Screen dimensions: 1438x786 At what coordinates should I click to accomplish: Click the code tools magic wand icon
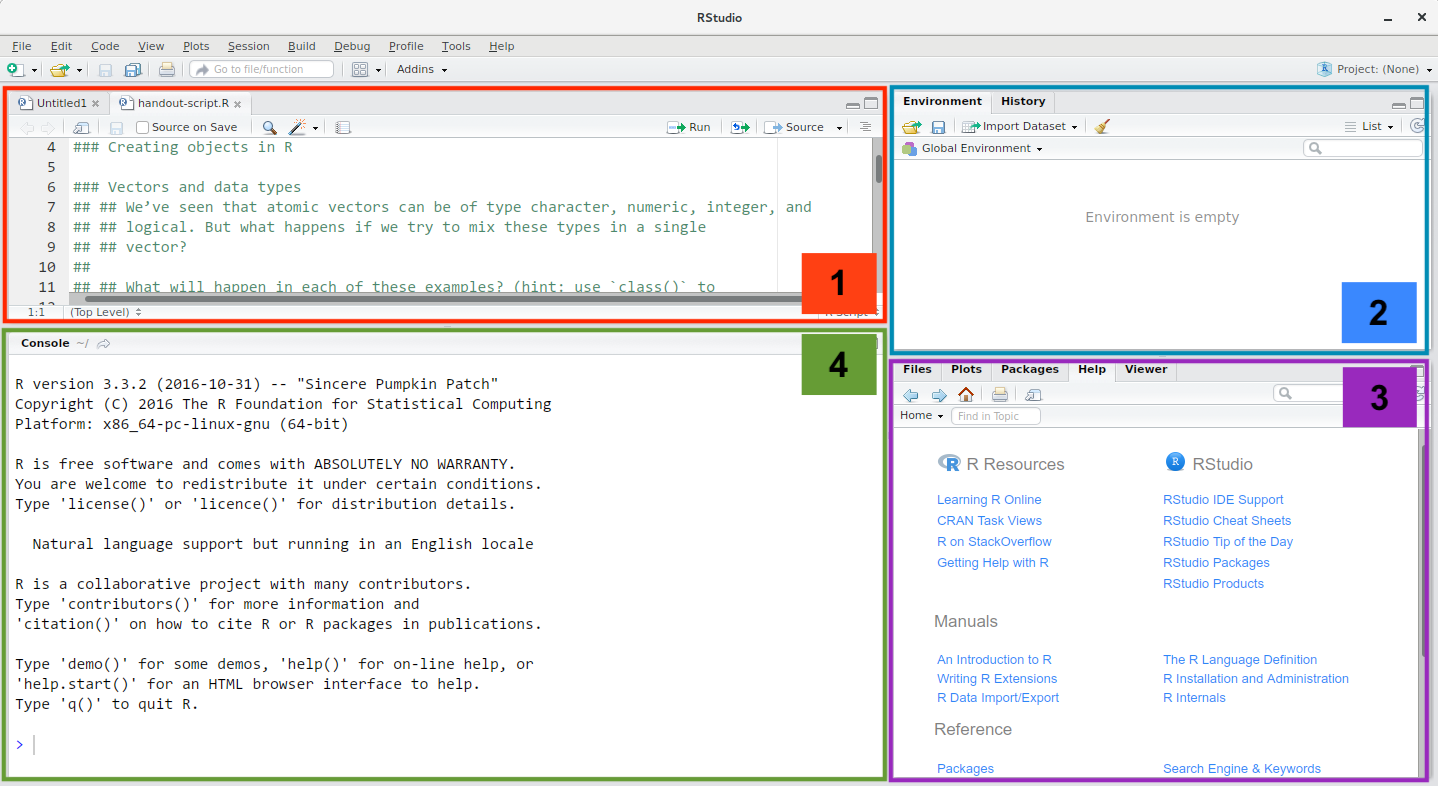[x=297, y=127]
